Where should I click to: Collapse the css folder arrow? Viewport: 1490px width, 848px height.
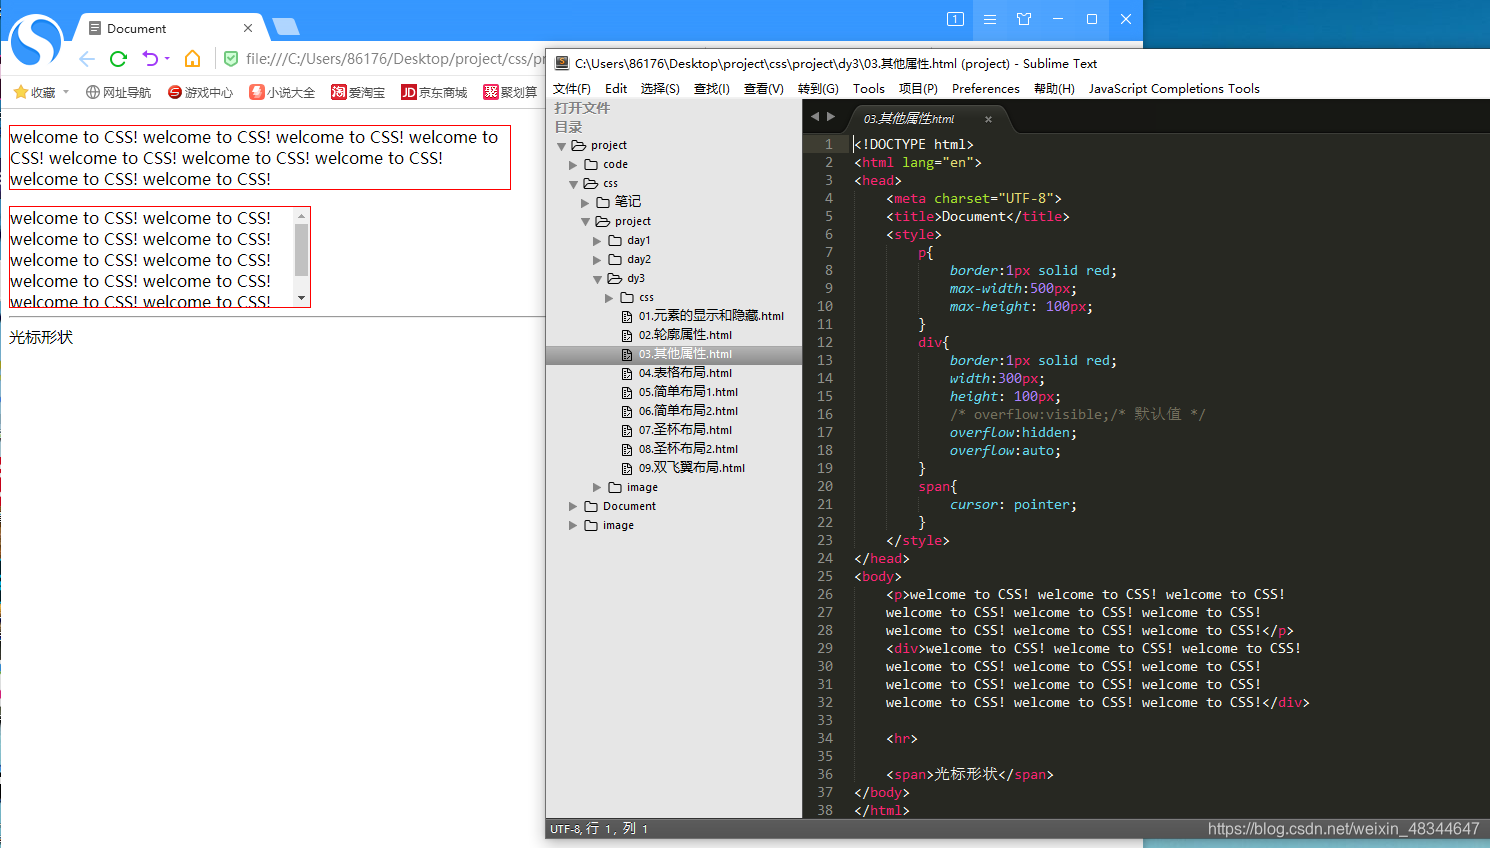[x=574, y=184]
